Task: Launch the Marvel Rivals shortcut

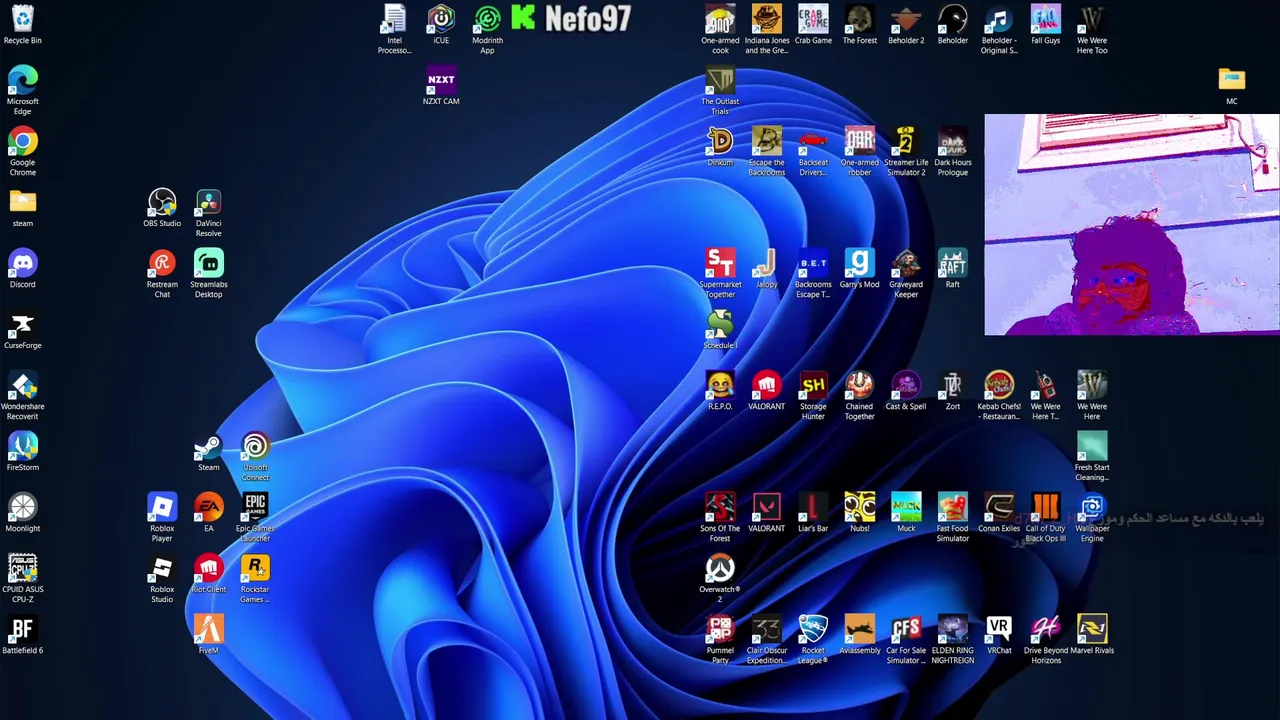Action: pos(1092,635)
